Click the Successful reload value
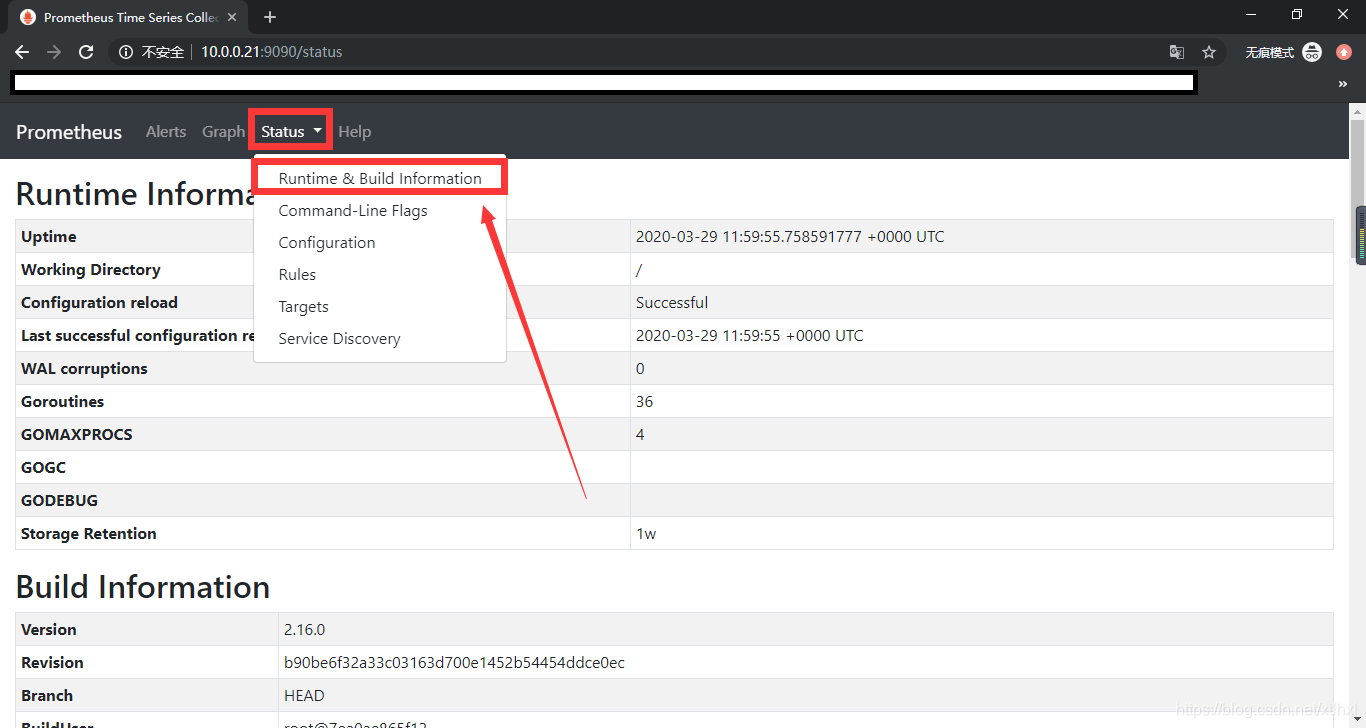Screen dimensions: 1366x728 672,302
